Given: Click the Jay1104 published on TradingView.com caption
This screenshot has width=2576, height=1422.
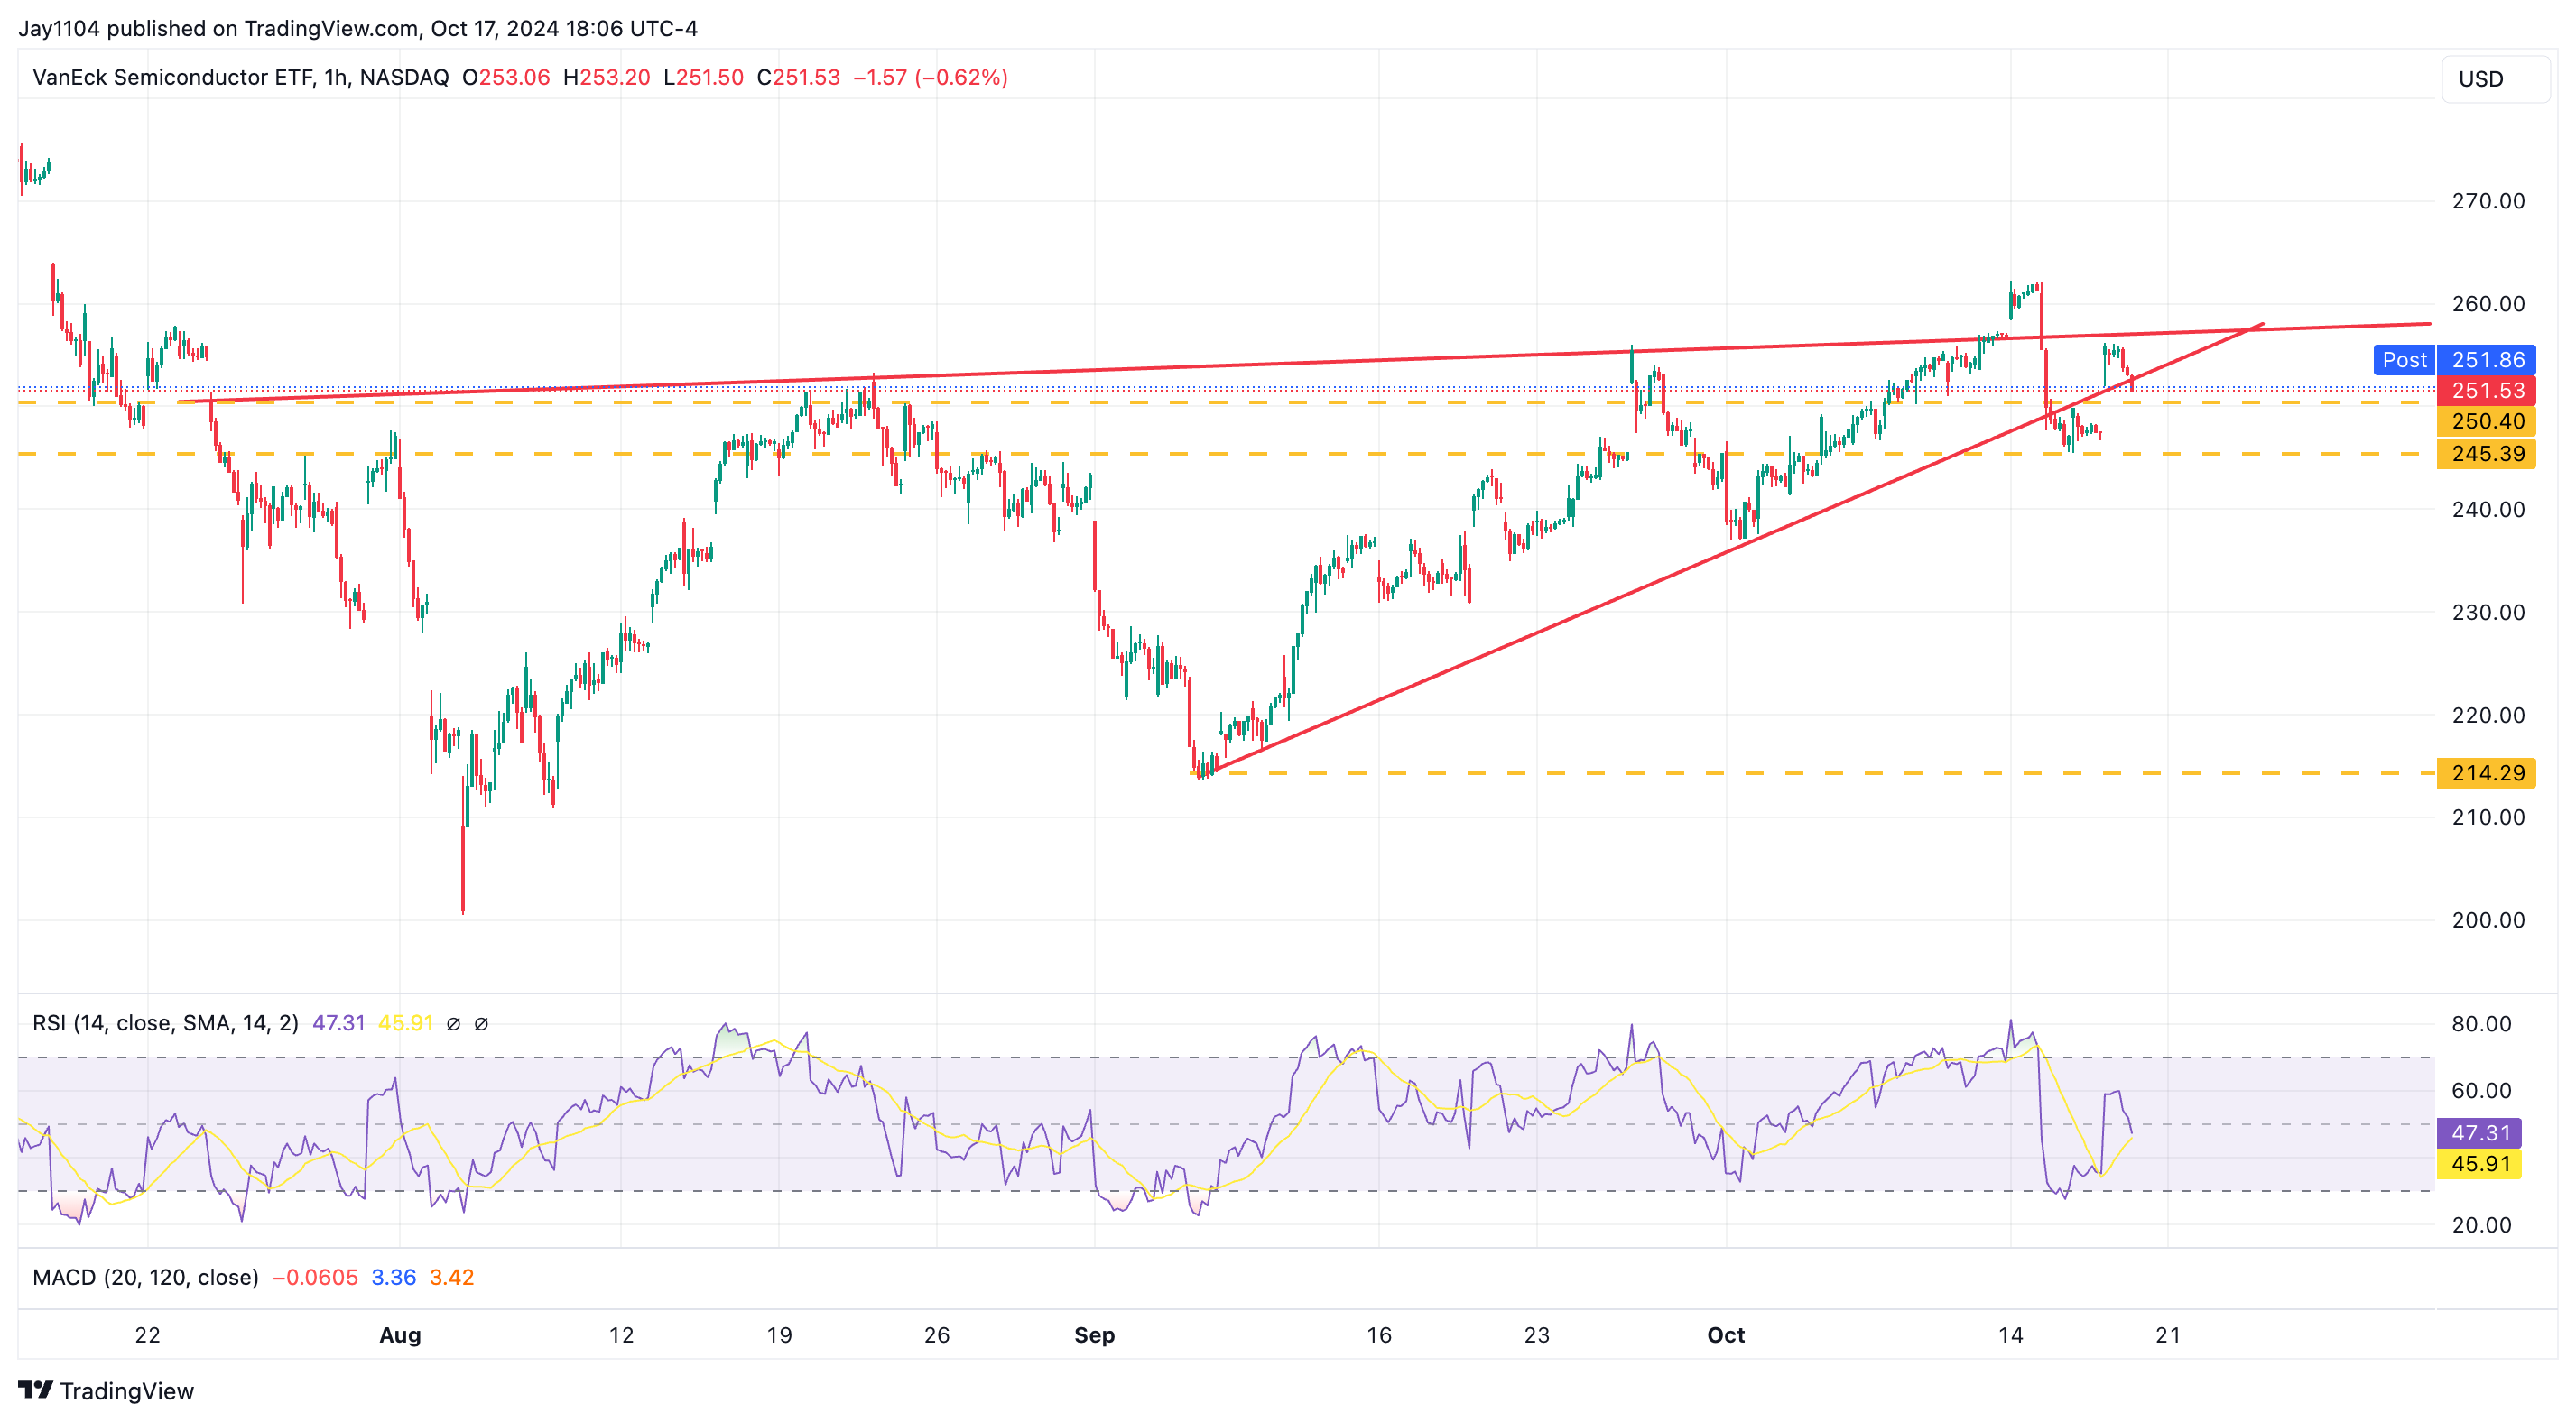Looking at the screenshot, I should click(x=358, y=28).
